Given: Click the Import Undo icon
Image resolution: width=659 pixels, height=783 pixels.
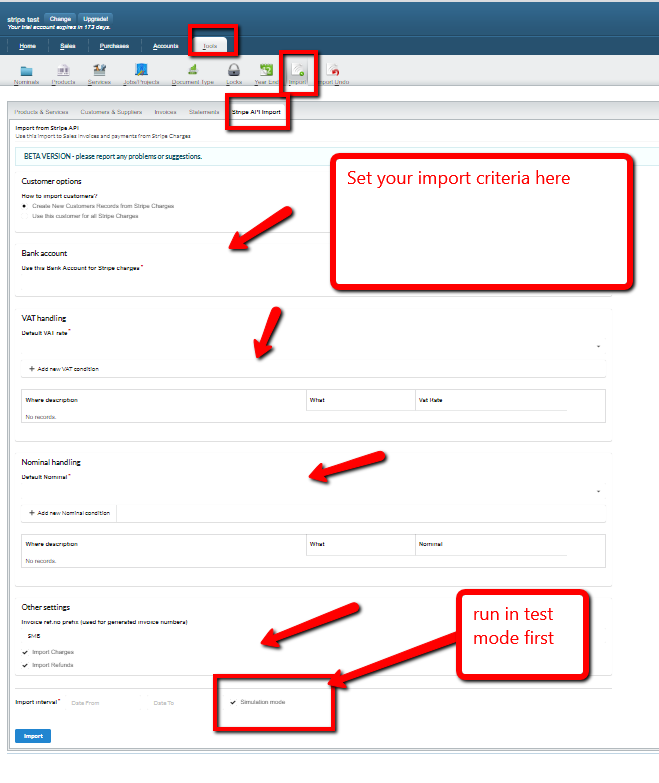Looking at the screenshot, I should tap(332, 71).
